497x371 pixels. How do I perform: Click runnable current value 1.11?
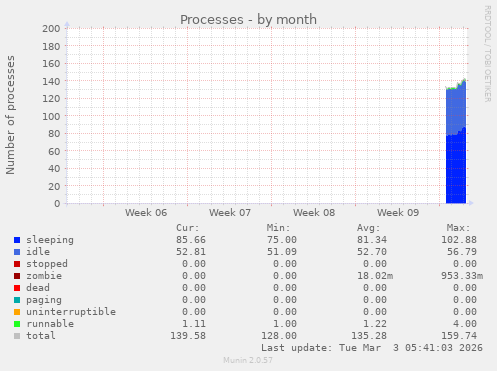(x=194, y=324)
